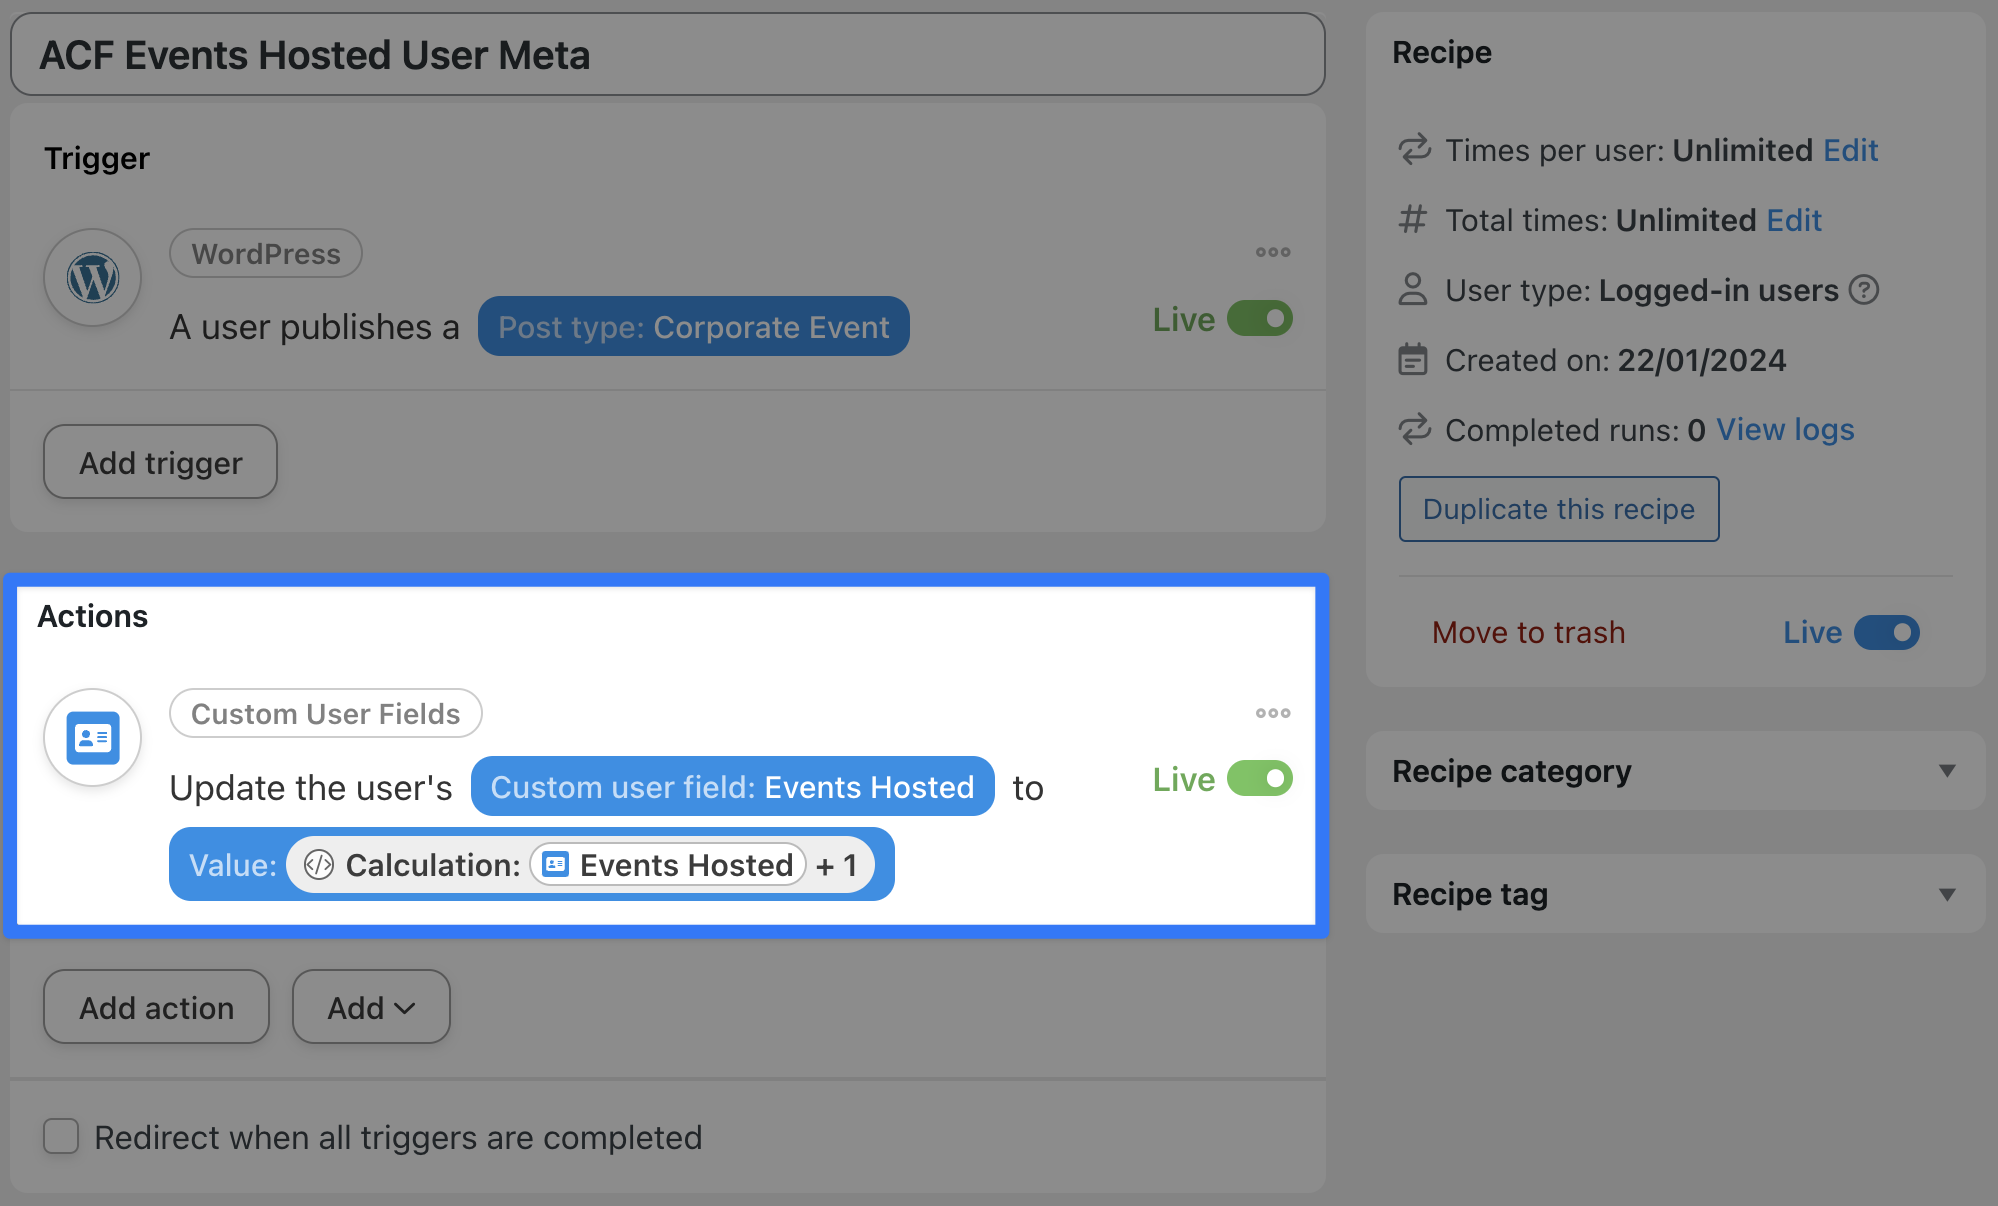Click the user icon beside User type
This screenshot has height=1206, width=1998.
pyautogui.click(x=1412, y=290)
